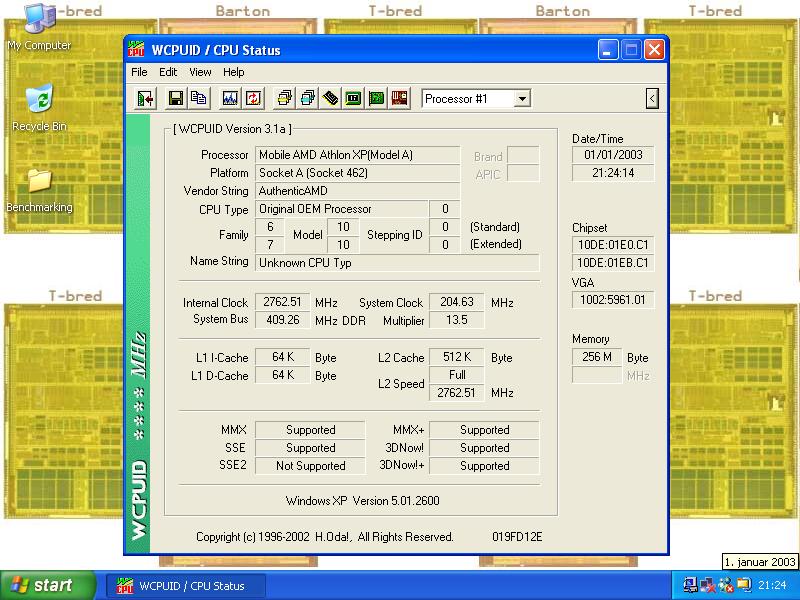Click the chipset value 10DE:01E0.C1
Image resolution: width=800 pixels, height=600 pixels.
[613, 245]
